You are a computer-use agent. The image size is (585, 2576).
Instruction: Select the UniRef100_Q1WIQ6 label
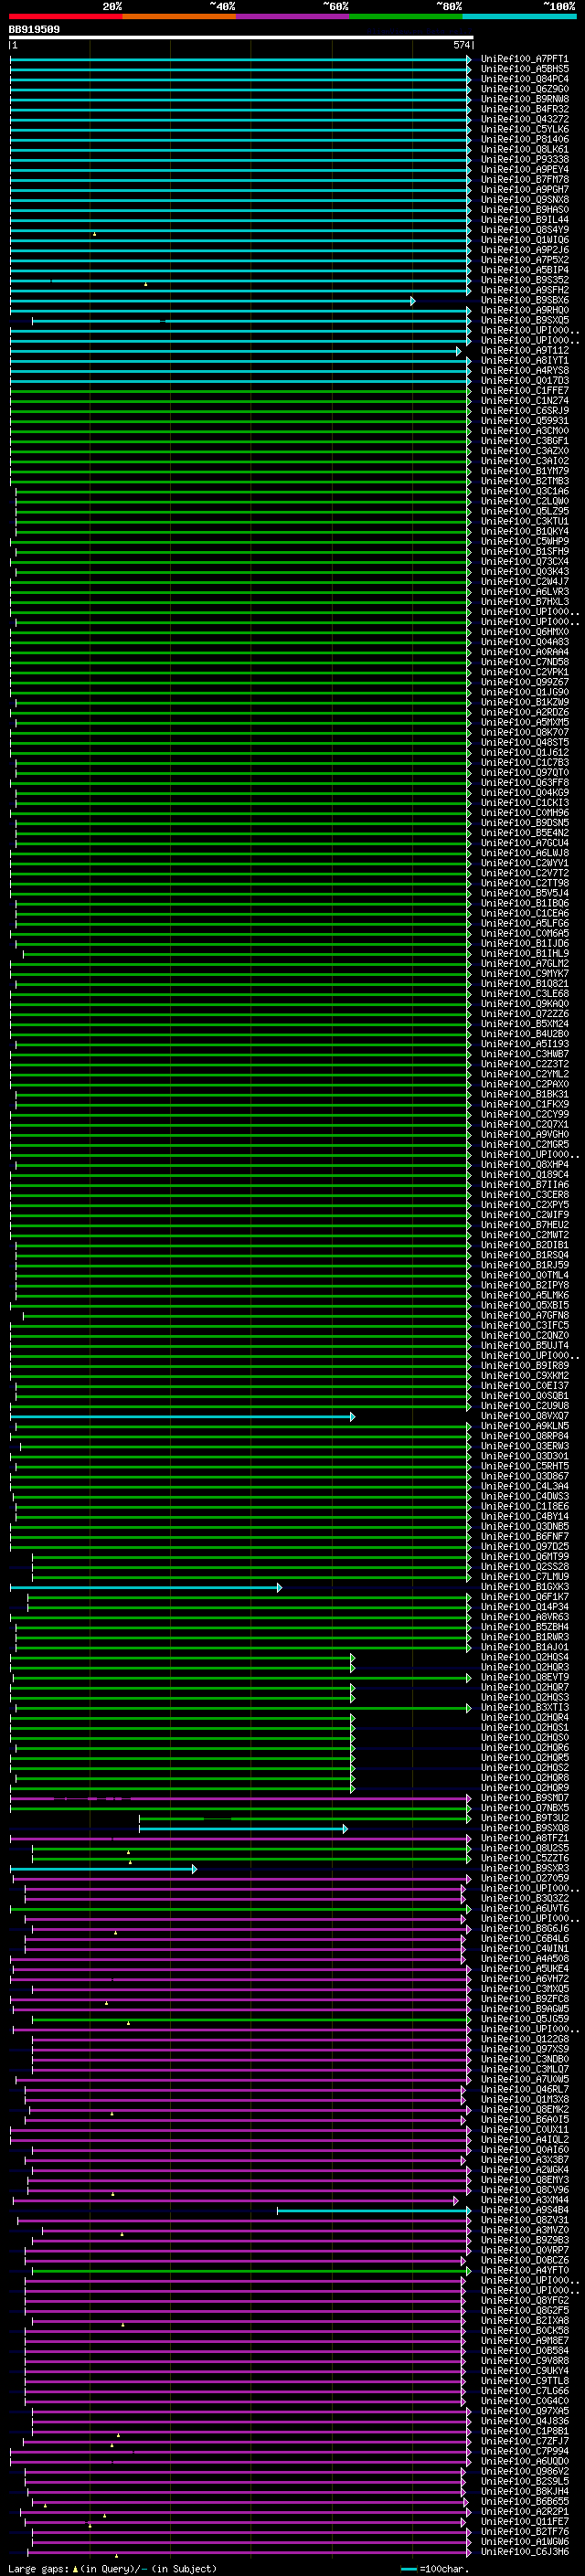pos(525,240)
